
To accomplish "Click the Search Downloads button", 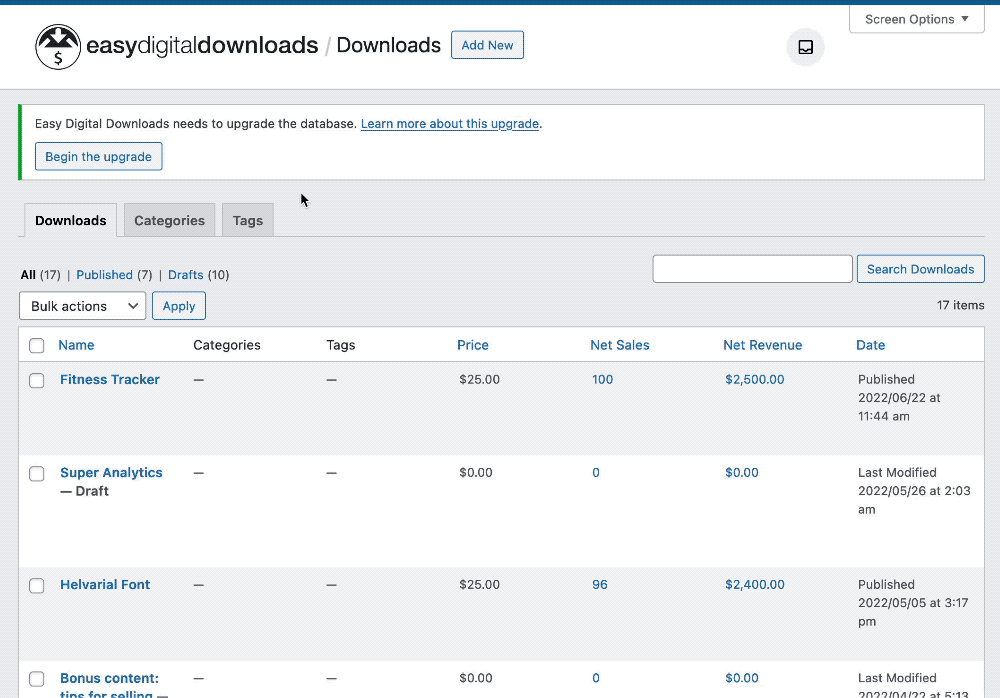I will click(x=920, y=268).
